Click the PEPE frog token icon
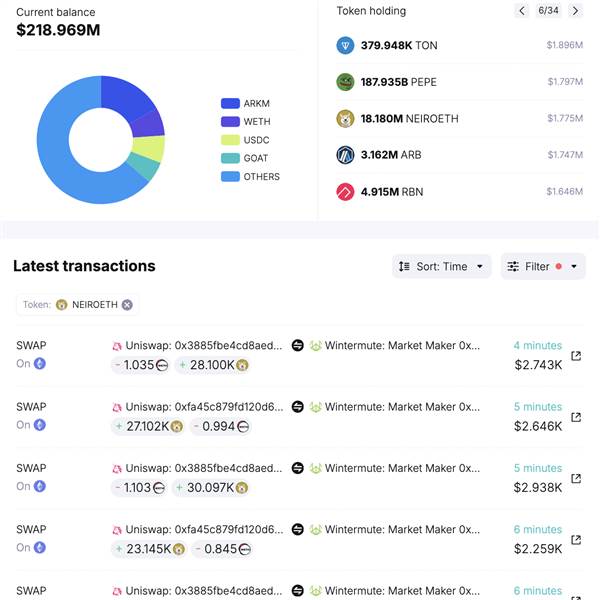The height and width of the screenshot is (600, 600). (x=345, y=82)
